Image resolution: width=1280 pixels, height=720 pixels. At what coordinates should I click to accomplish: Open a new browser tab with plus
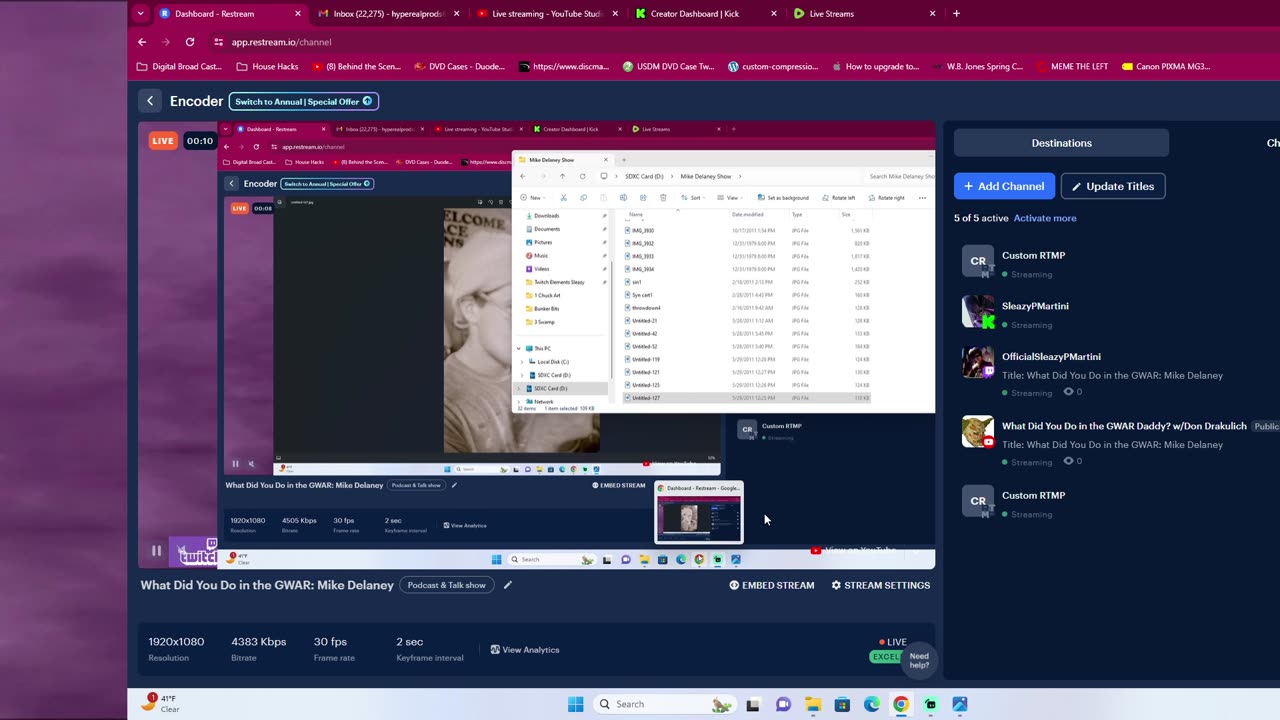pyautogui.click(x=956, y=14)
